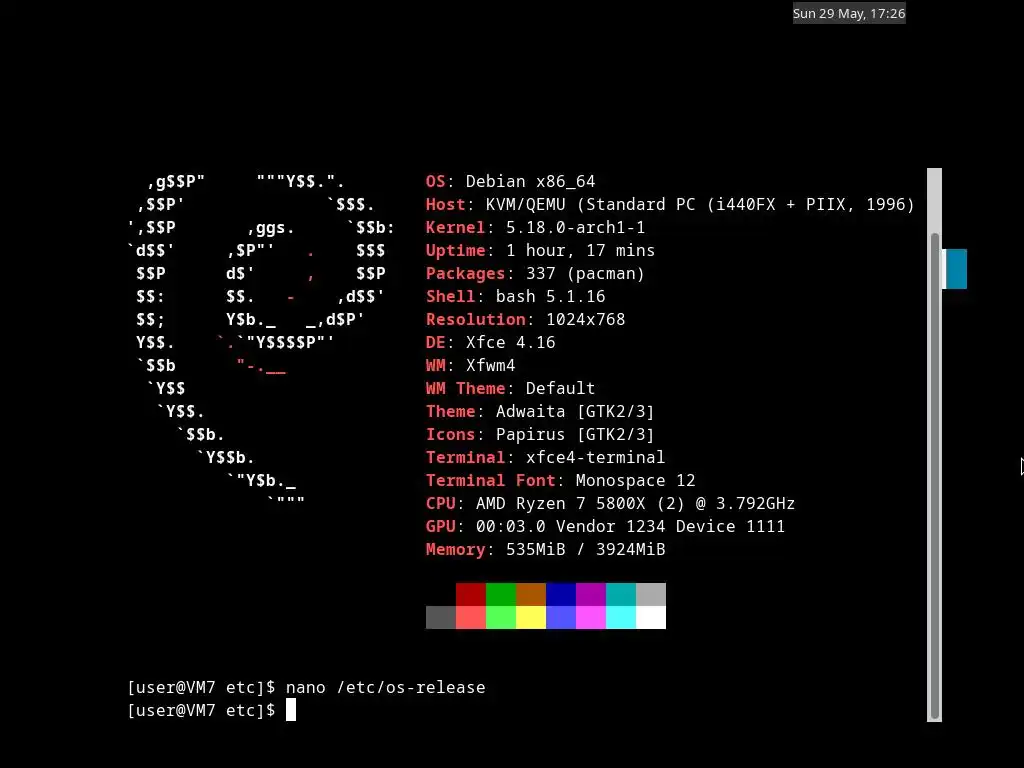Click the bright red color block
Viewport: 1024px width, 768px height.
(x=471, y=617)
